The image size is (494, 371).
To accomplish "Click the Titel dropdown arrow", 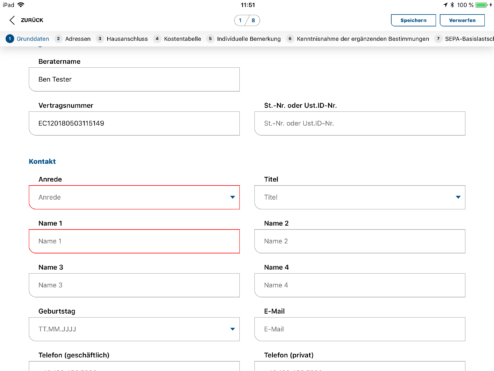I will pos(458,197).
